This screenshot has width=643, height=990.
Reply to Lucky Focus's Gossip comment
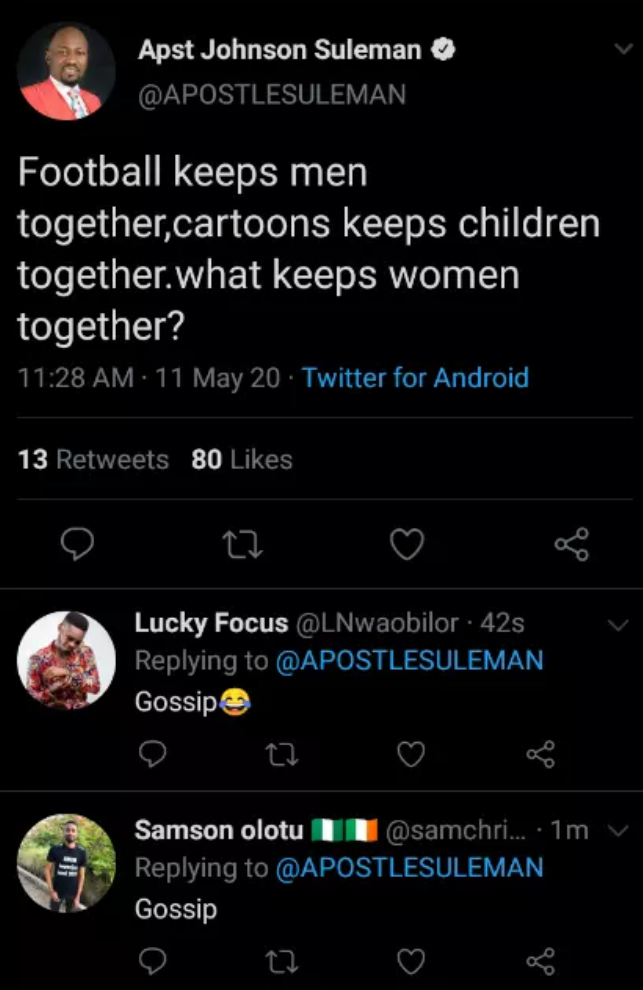(x=151, y=754)
